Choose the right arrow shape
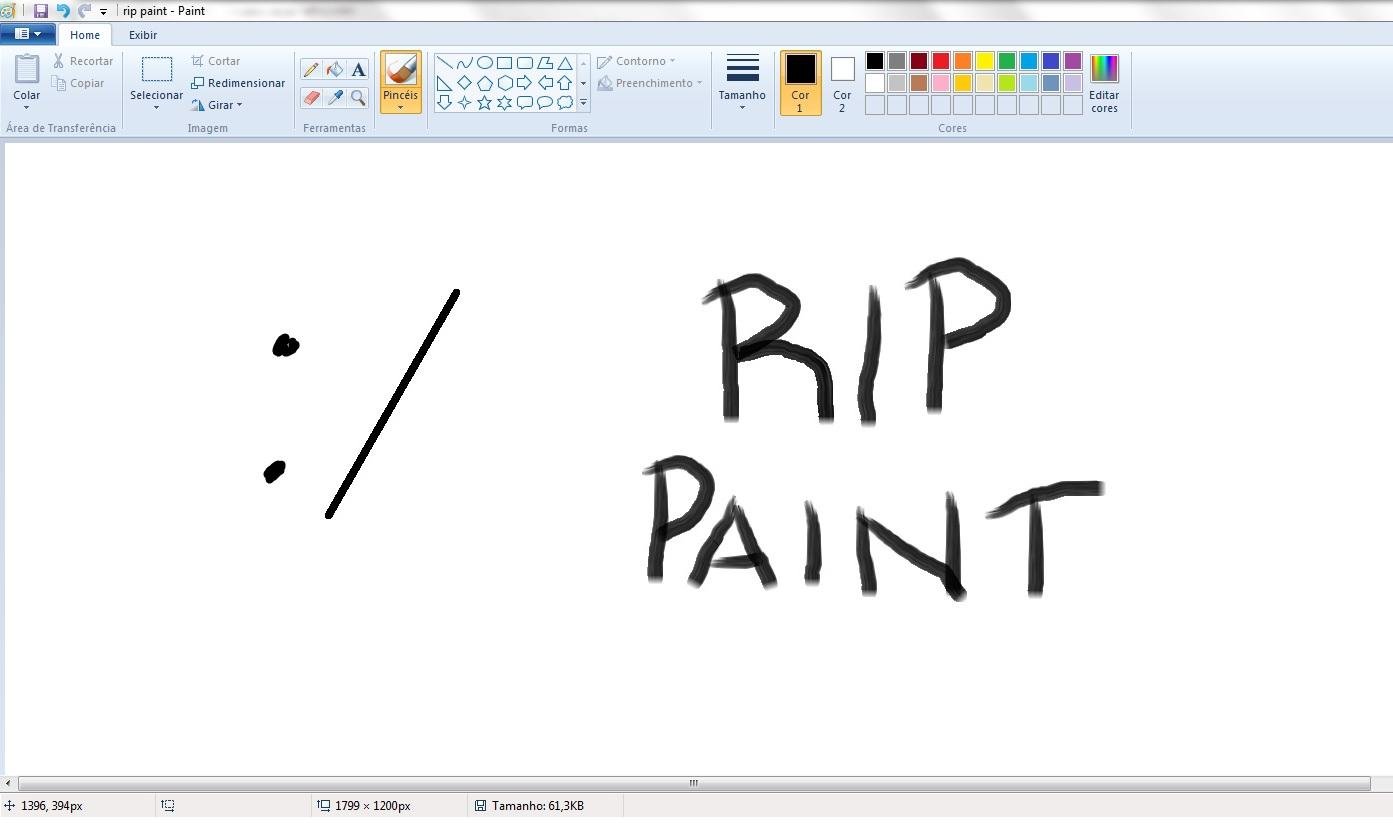Screen dimensions: 1393x823 [x=524, y=83]
